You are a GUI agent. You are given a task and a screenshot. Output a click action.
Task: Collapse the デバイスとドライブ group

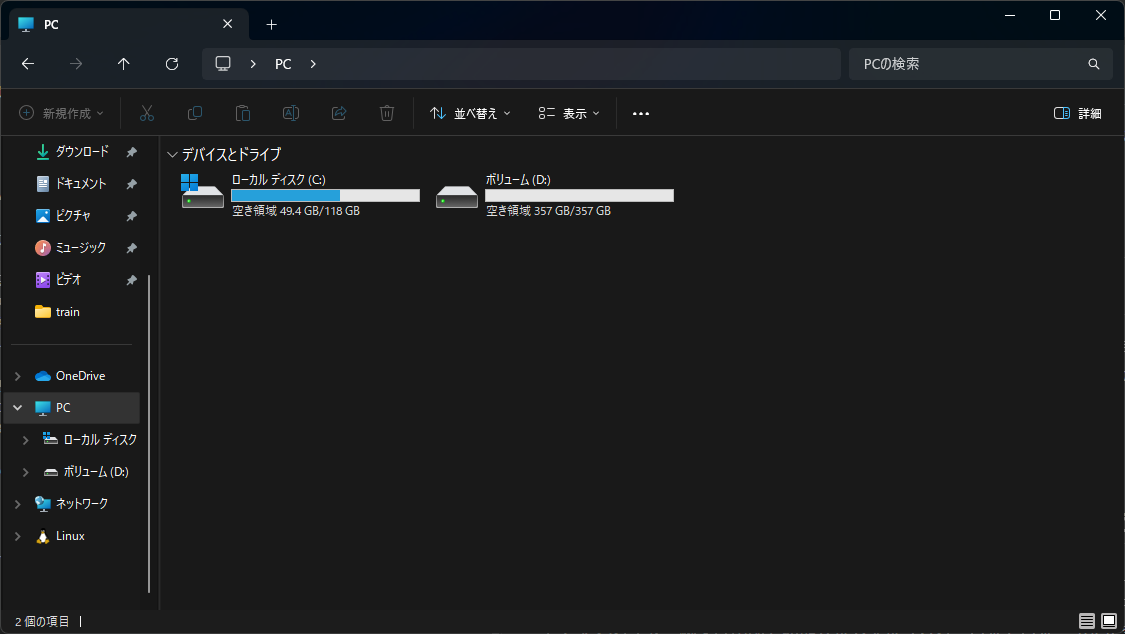pos(172,154)
